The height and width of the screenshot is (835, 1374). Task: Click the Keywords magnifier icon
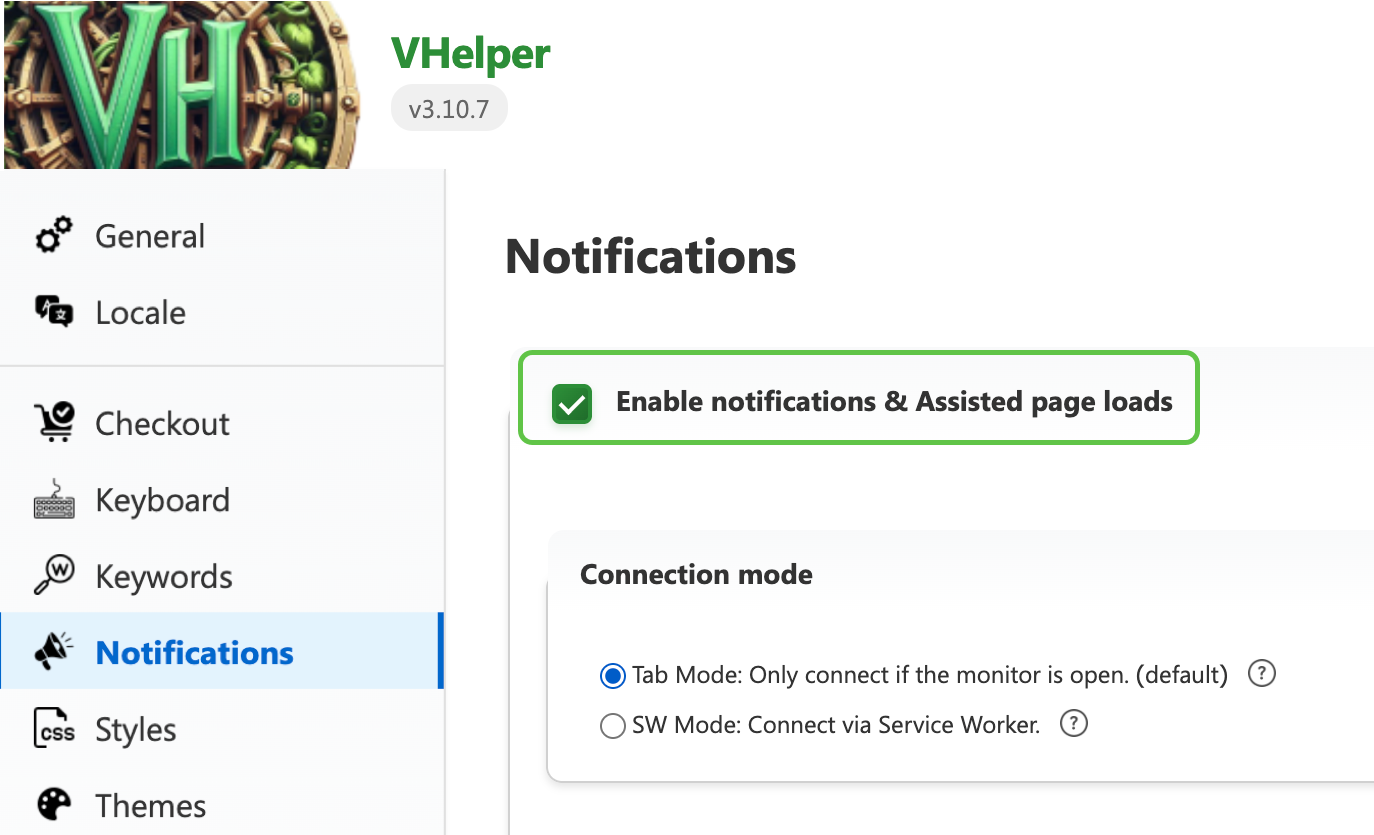[x=54, y=576]
